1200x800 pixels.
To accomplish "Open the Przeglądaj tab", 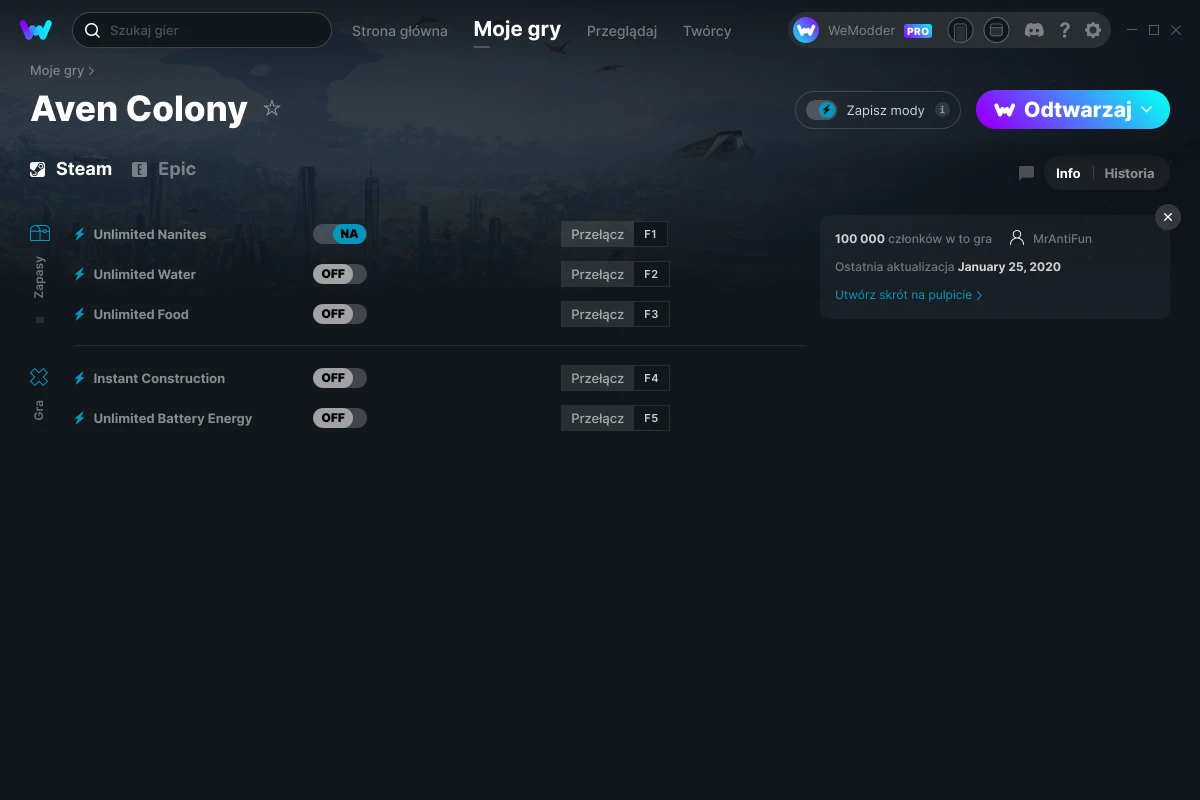I will coord(621,31).
